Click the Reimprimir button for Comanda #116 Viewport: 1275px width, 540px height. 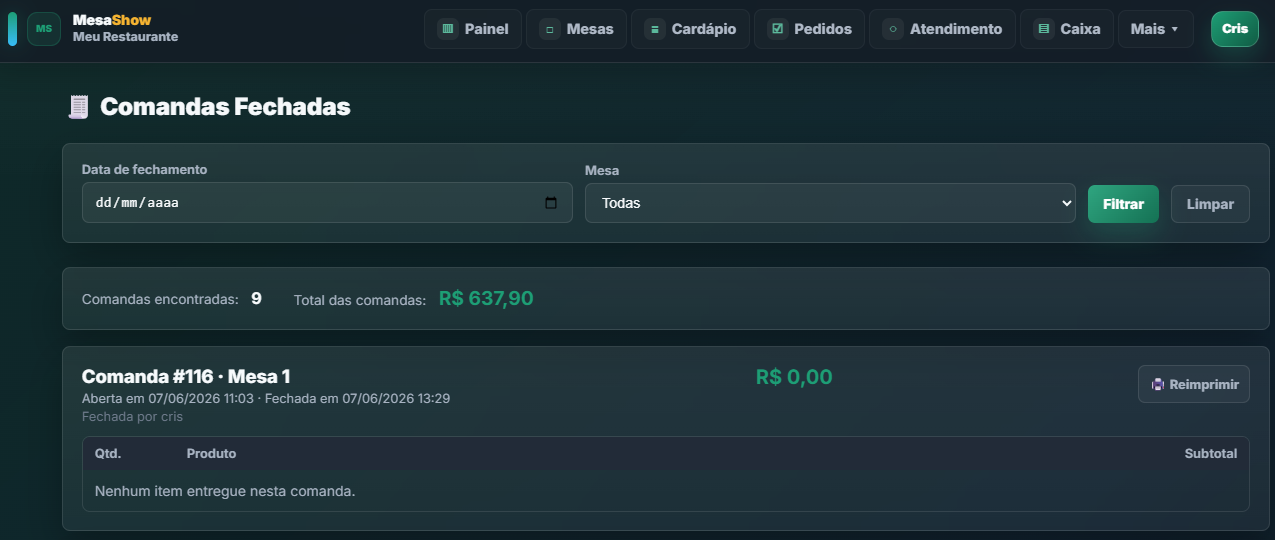pos(1193,384)
